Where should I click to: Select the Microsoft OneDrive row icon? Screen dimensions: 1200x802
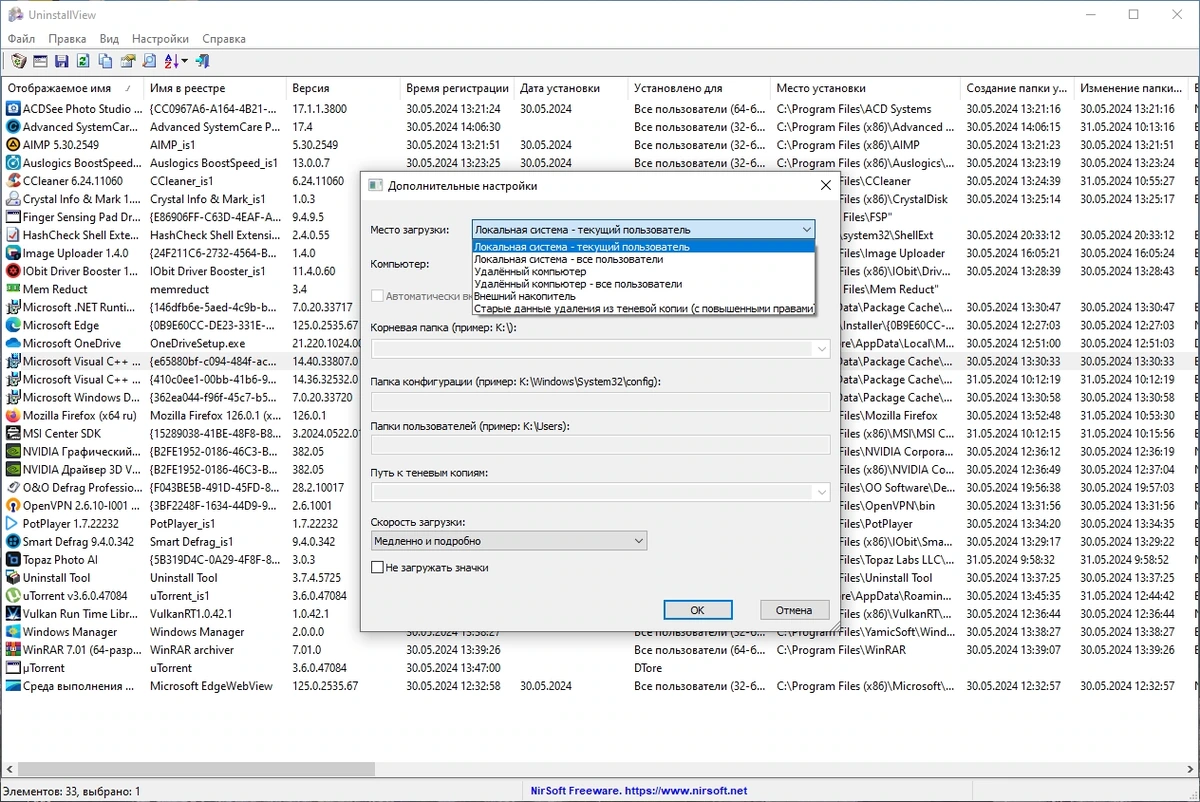point(13,343)
